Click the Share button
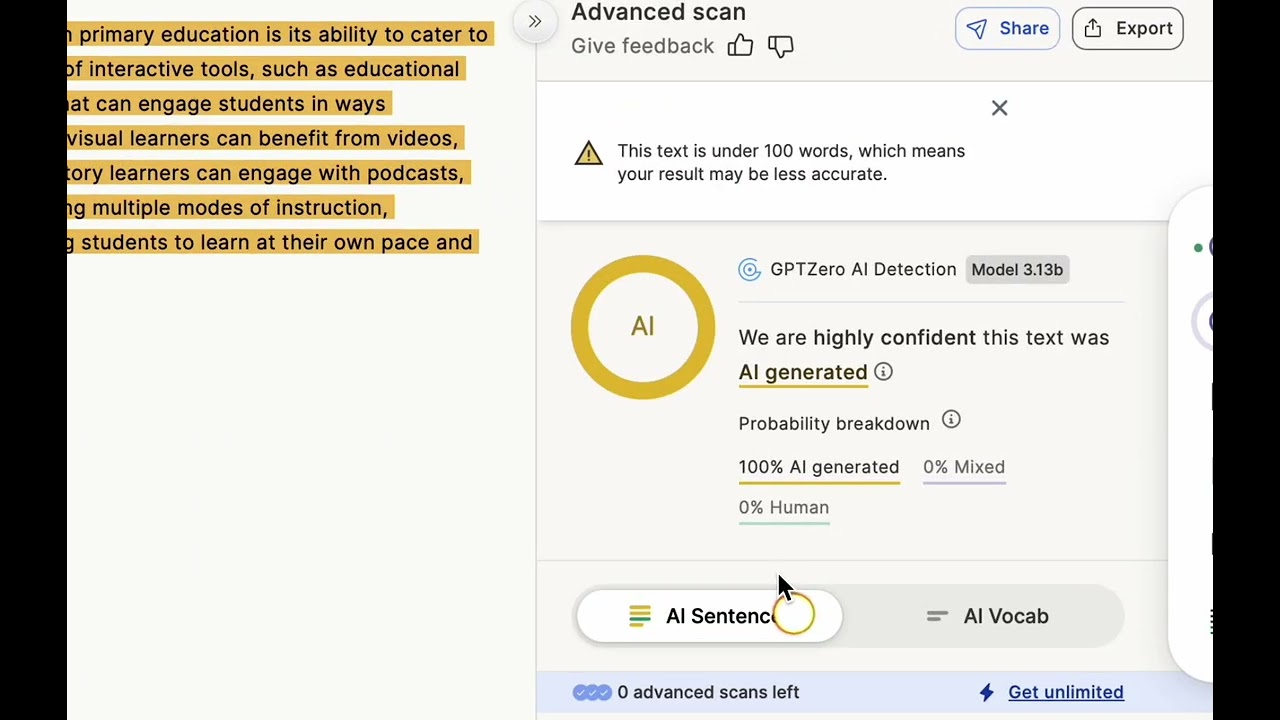Viewport: 1280px width, 720px height. click(1007, 28)
